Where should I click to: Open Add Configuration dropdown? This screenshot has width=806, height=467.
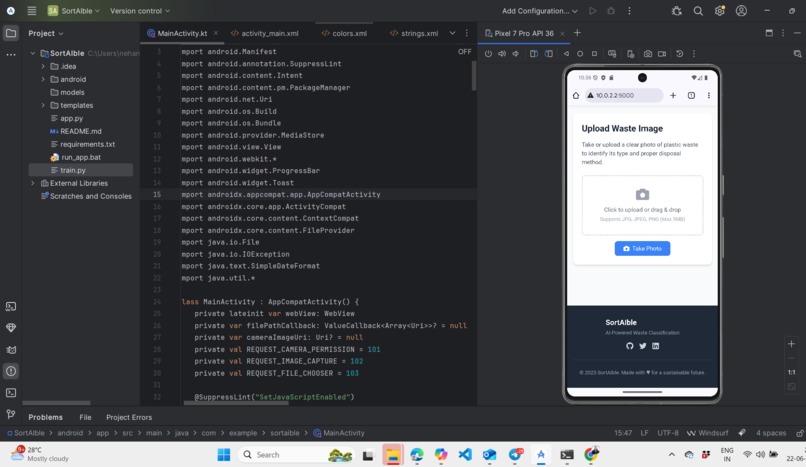[x=539, y=11]
